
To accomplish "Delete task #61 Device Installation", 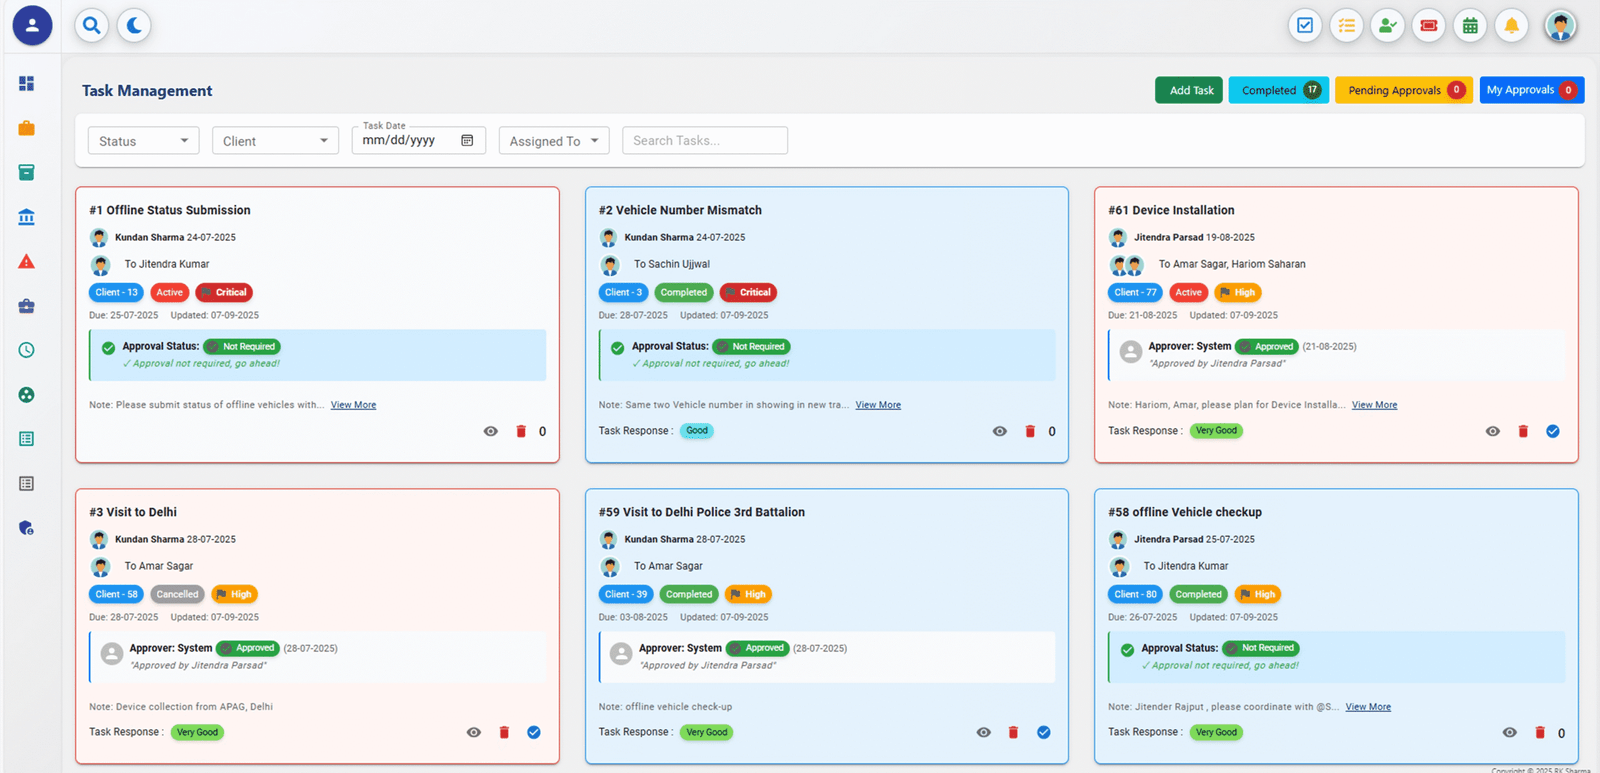I will click(1523, 431).
